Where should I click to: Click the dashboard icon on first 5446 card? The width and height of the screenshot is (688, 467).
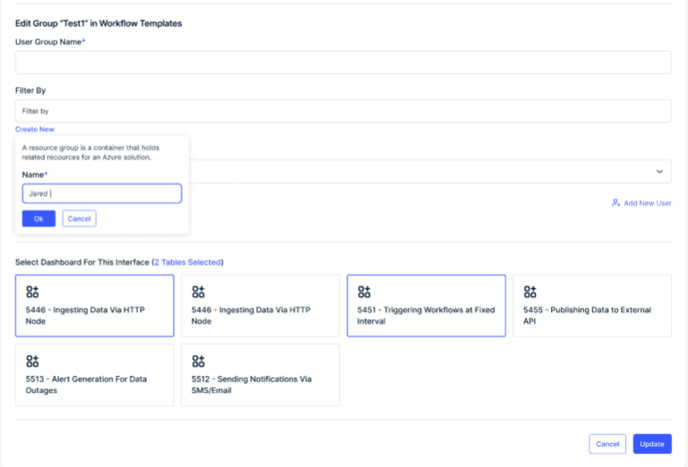32,292
